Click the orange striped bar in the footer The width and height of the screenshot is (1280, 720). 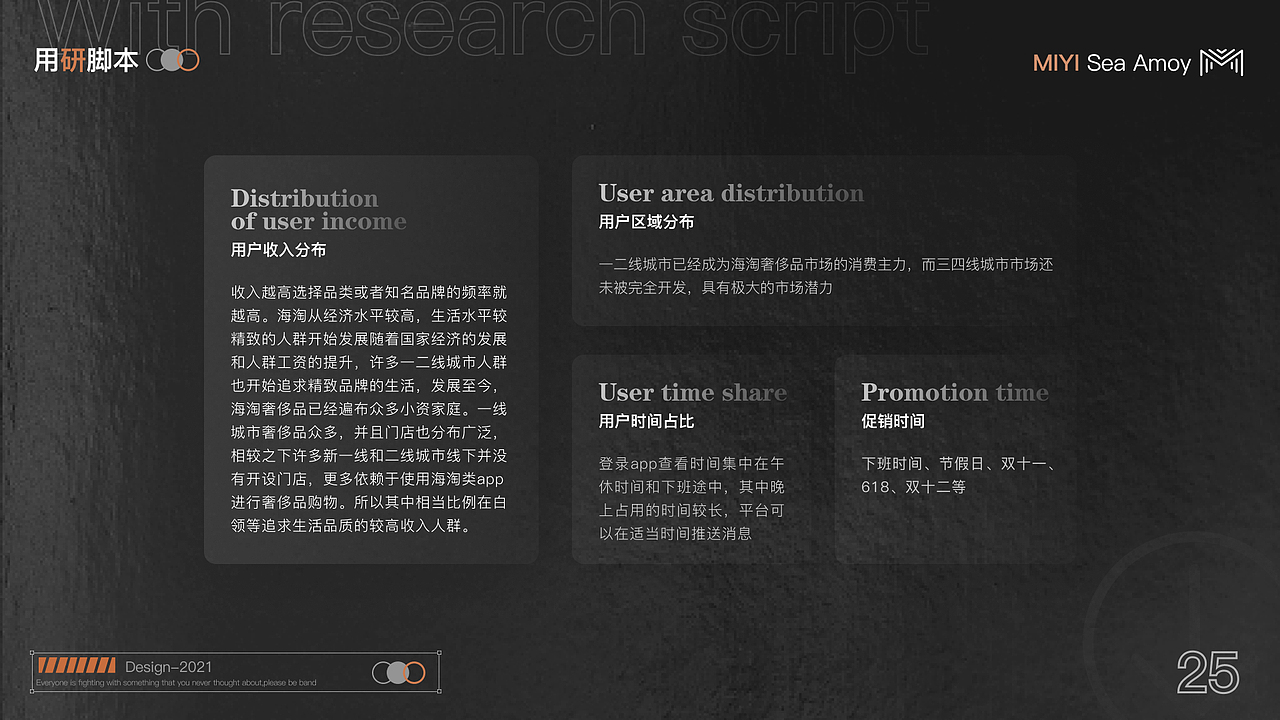click(x=77, y=666)
